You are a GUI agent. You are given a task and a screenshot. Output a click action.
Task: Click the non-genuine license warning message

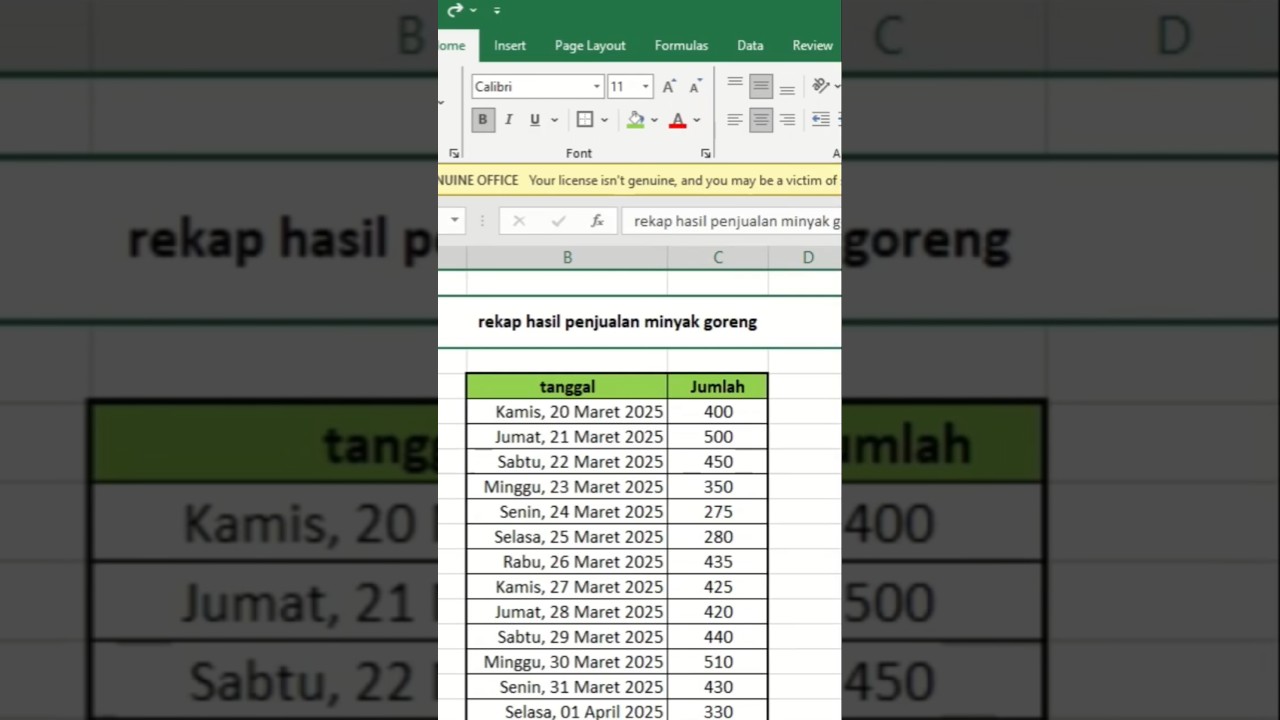(683, 181)
